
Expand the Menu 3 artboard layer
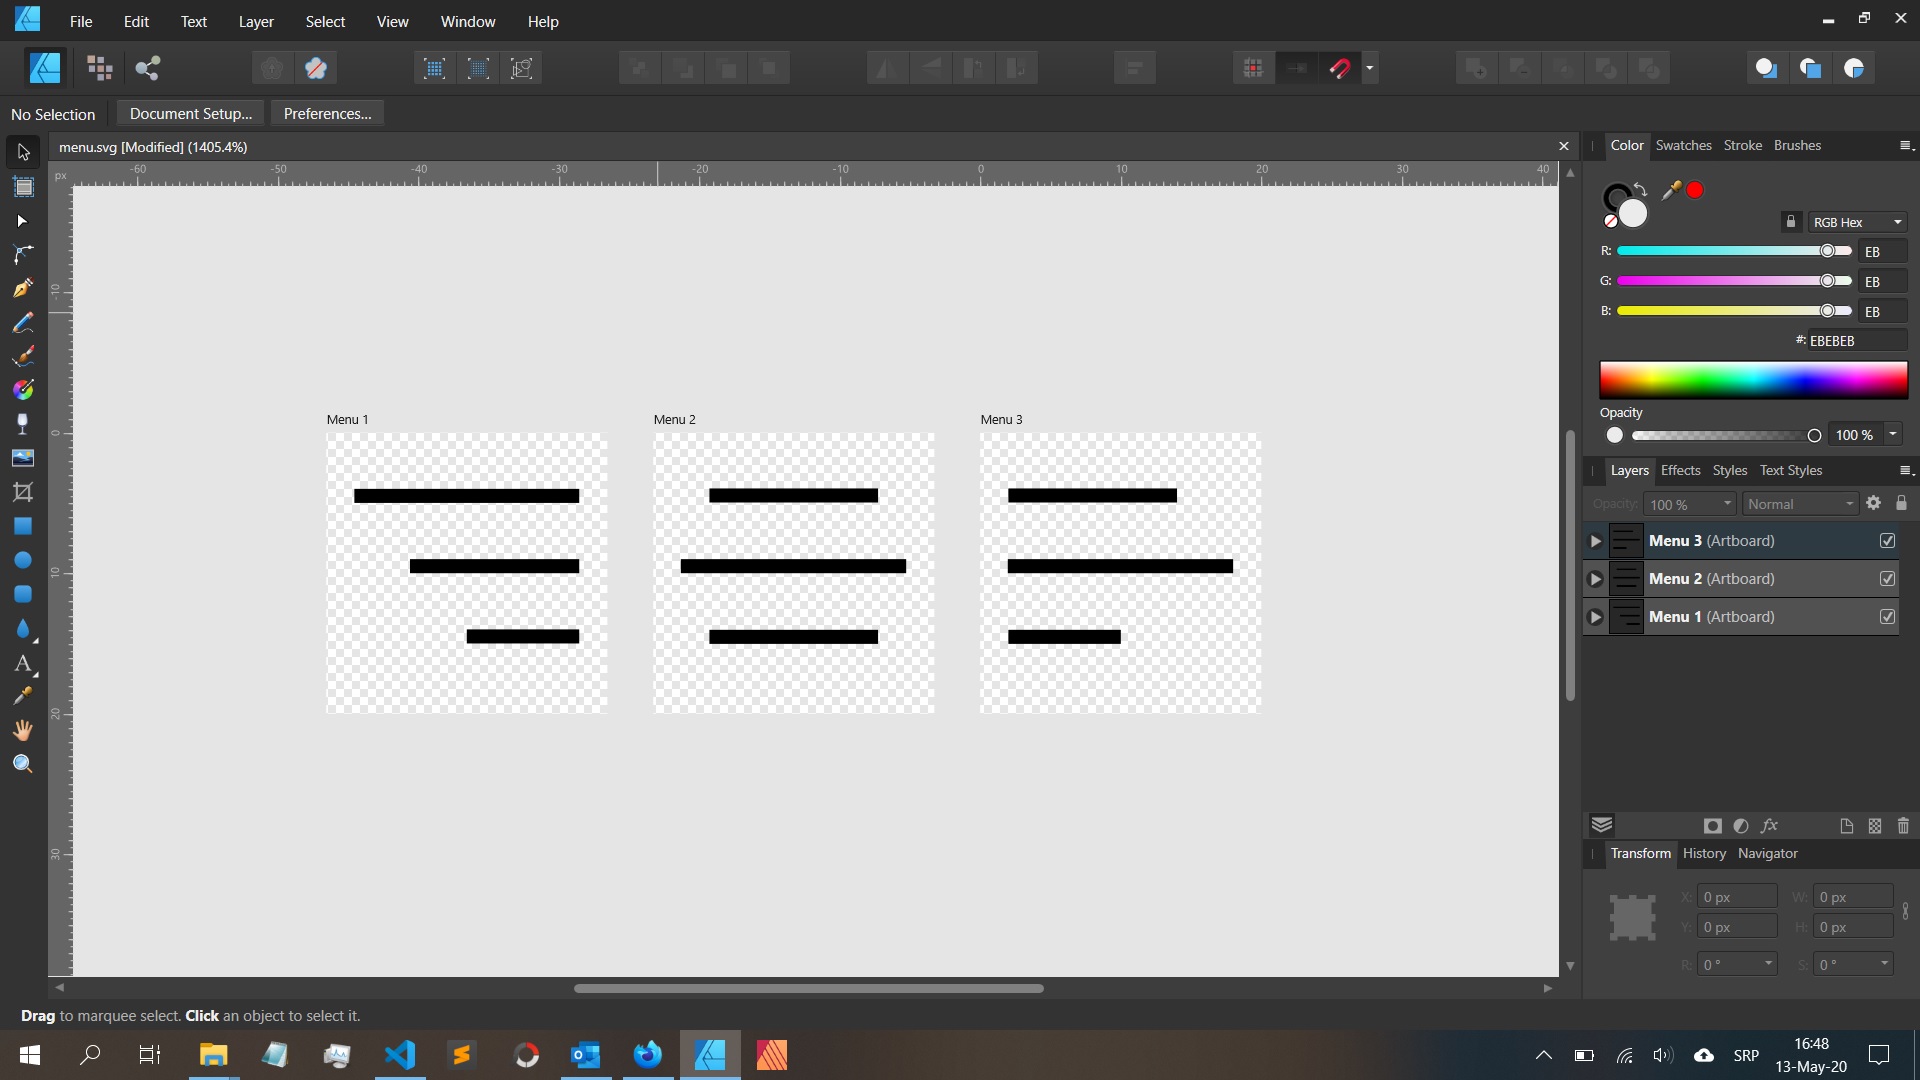(x=1596, y=541)
